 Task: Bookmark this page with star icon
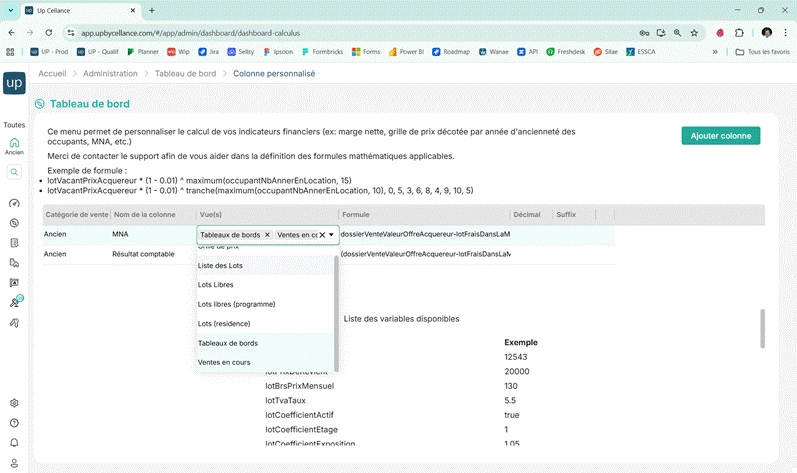[x=694, y=33]
